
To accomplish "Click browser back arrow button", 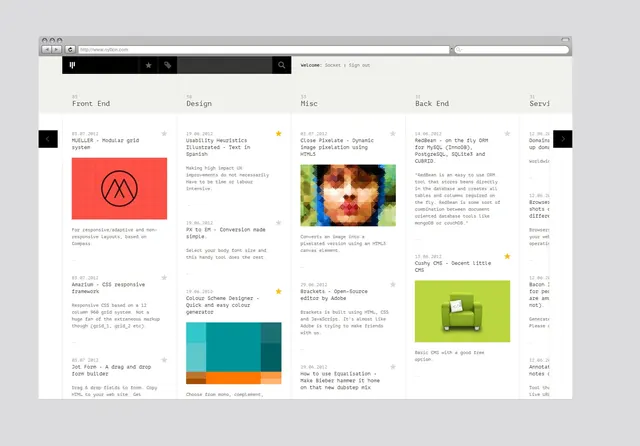I will 46,49.
